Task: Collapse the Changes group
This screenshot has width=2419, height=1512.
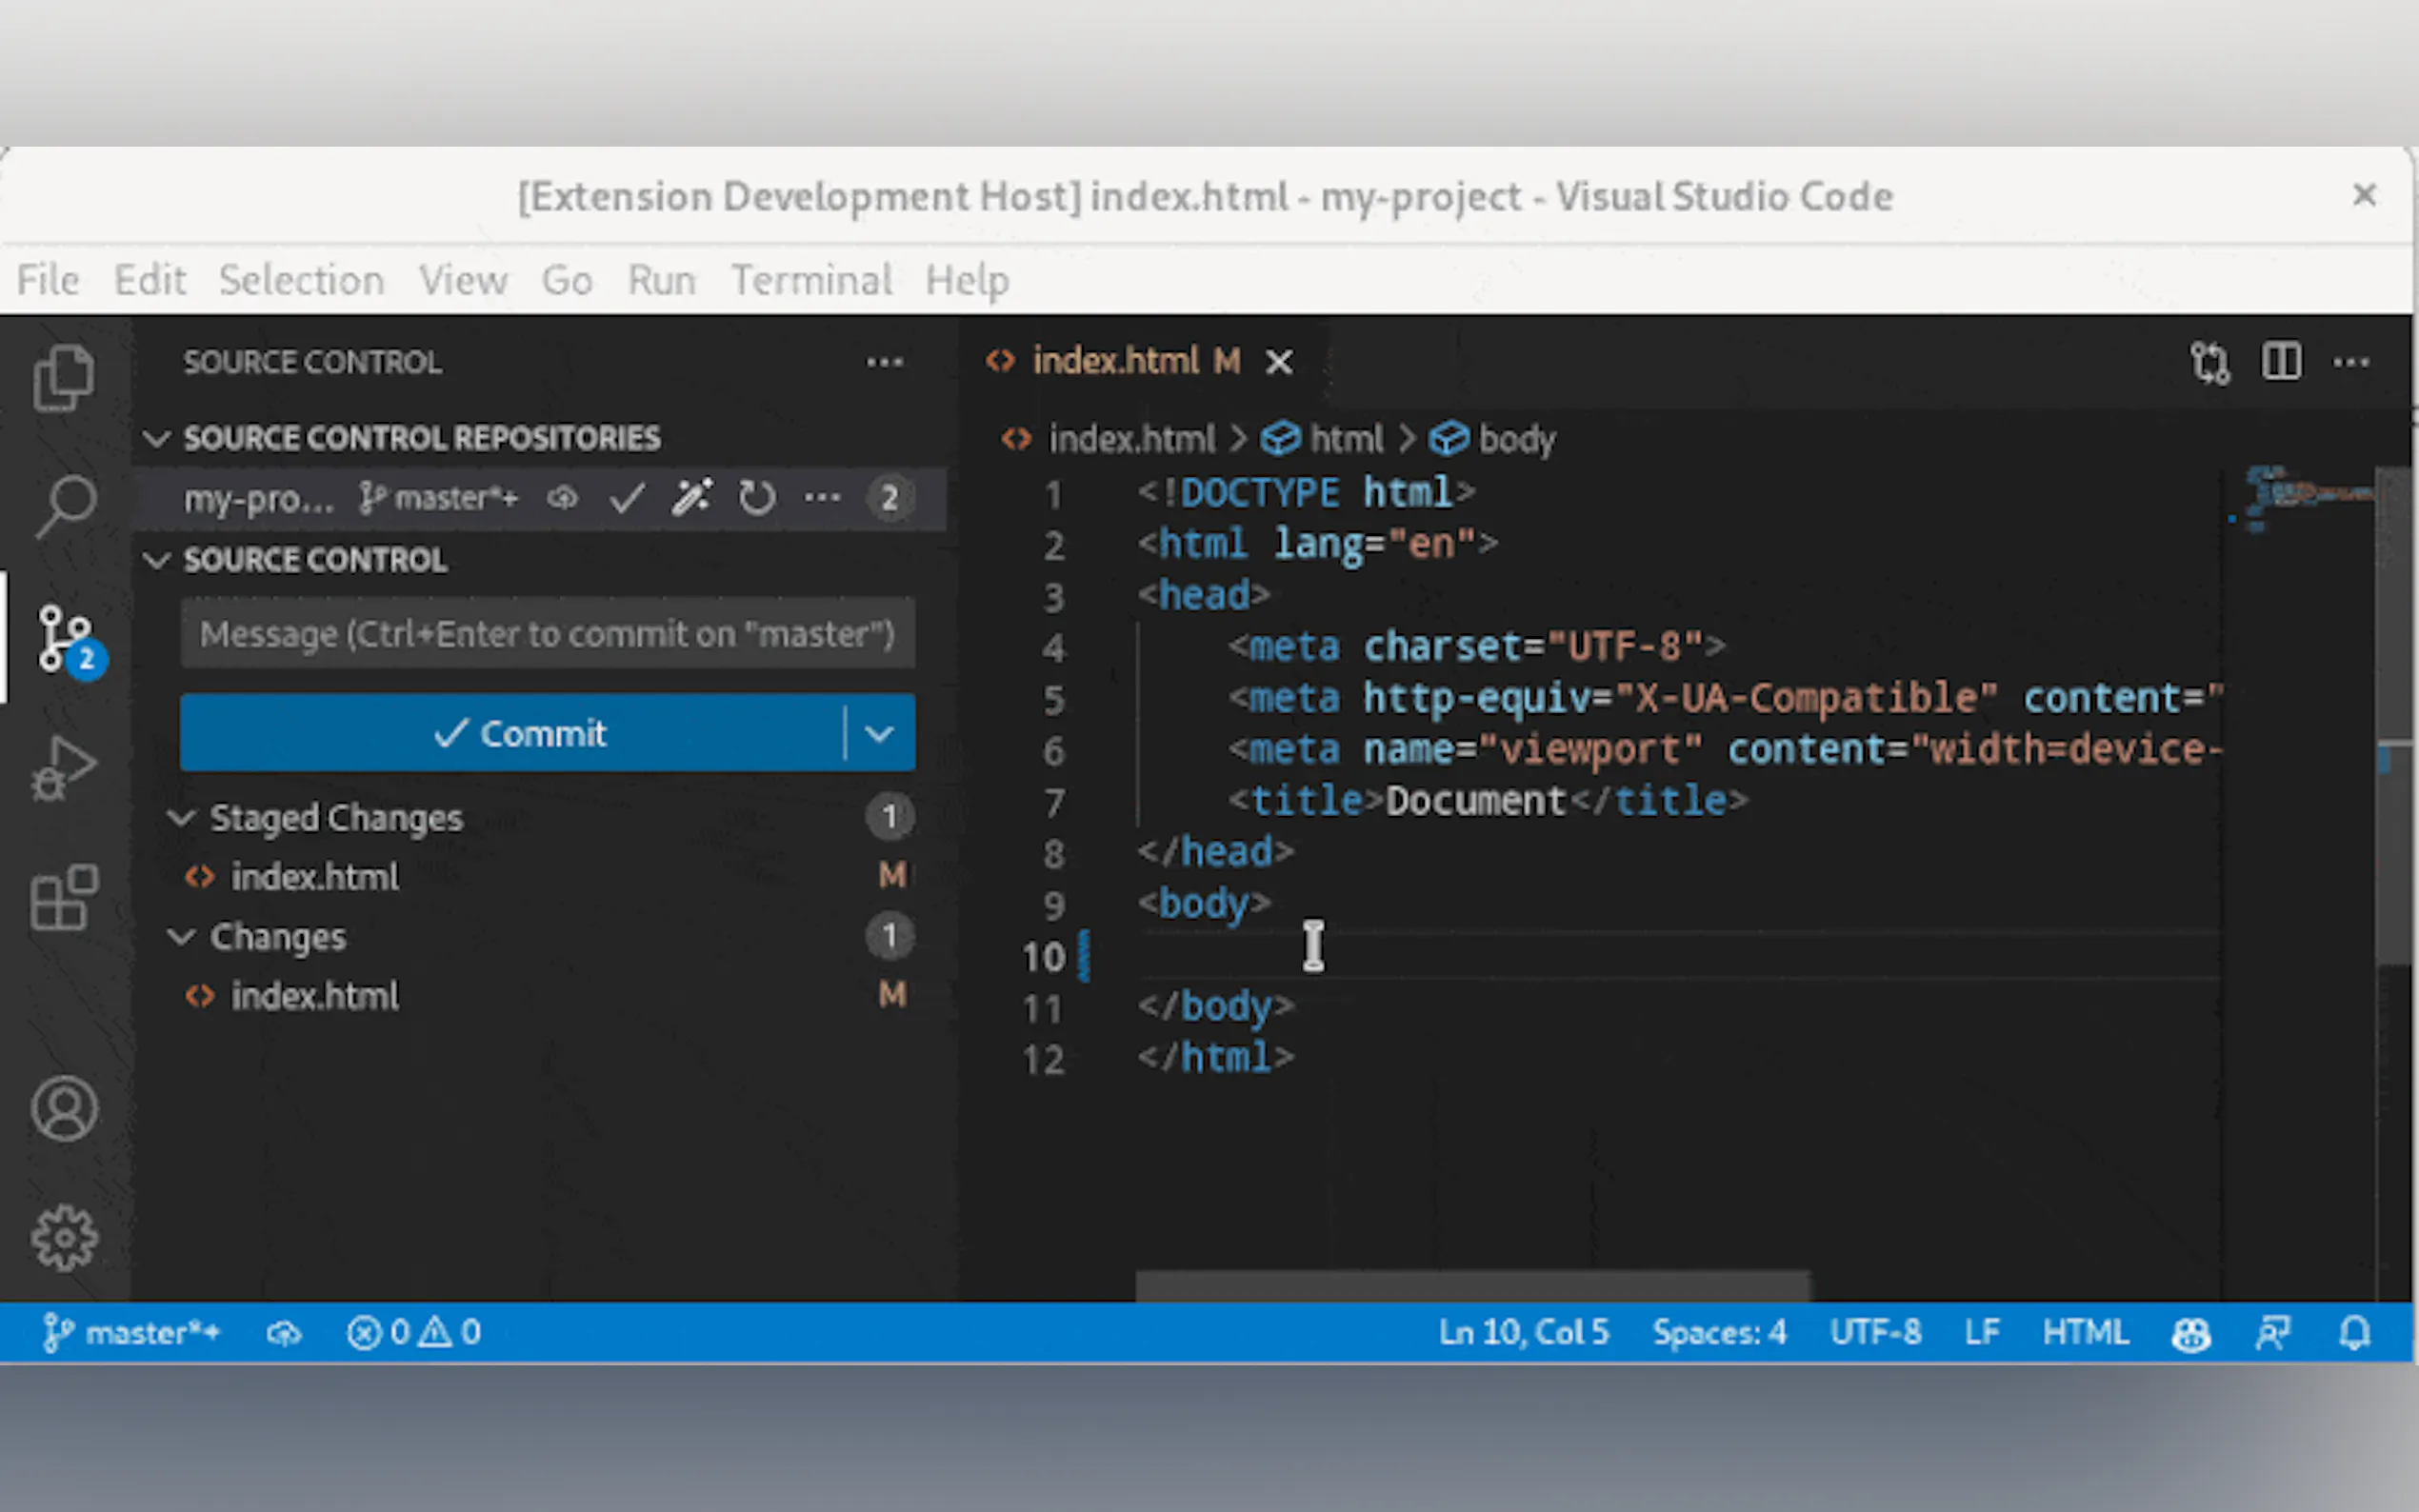Action: [x=181, y=937]
